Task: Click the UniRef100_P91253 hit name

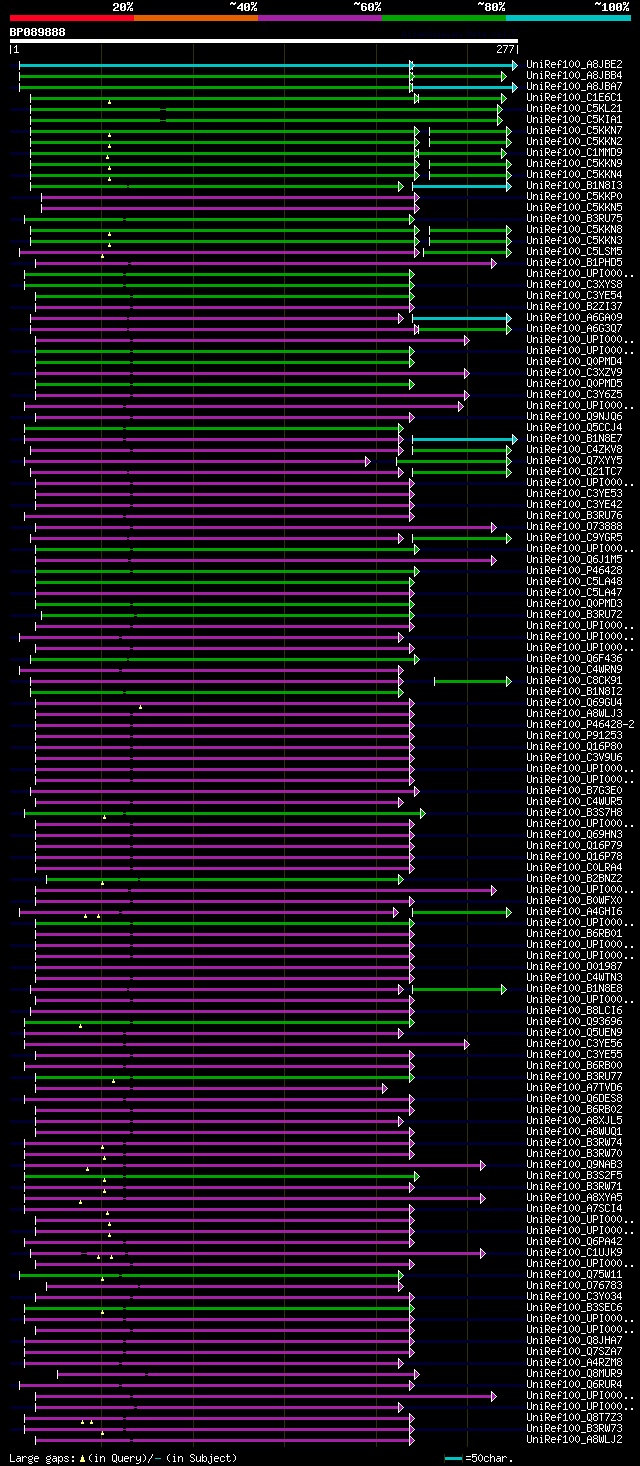Action: 574,735
